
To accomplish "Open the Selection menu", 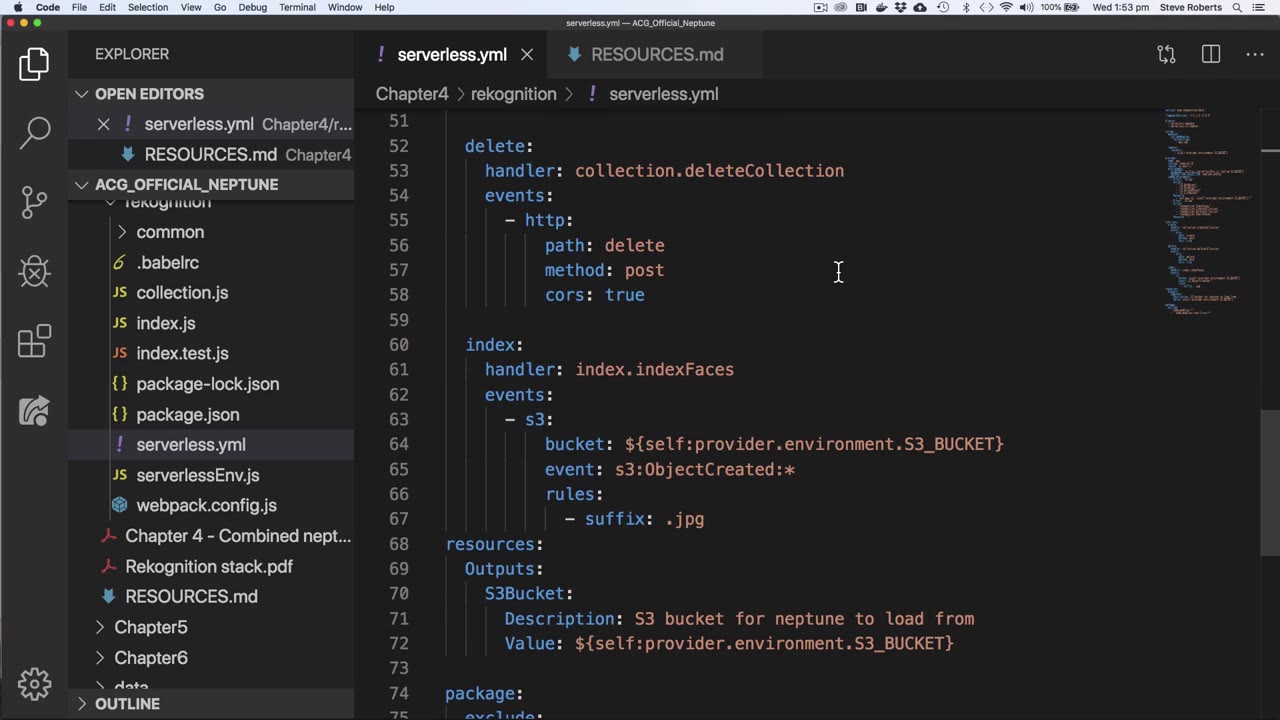I will click(147, 7).
